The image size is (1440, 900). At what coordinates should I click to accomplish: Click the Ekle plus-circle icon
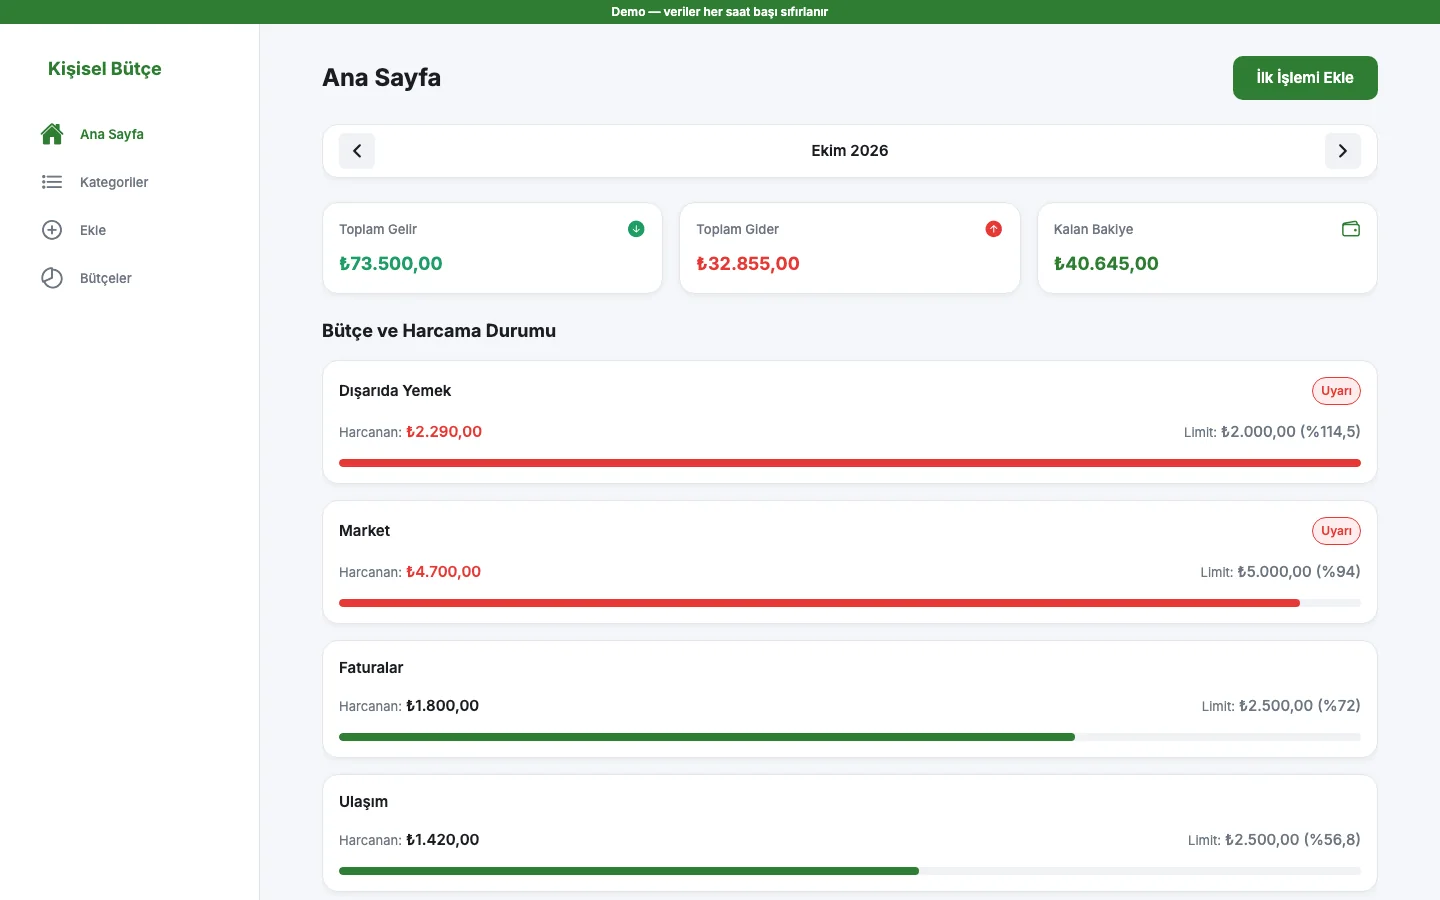pyautogui.click(x=52, y=230)
